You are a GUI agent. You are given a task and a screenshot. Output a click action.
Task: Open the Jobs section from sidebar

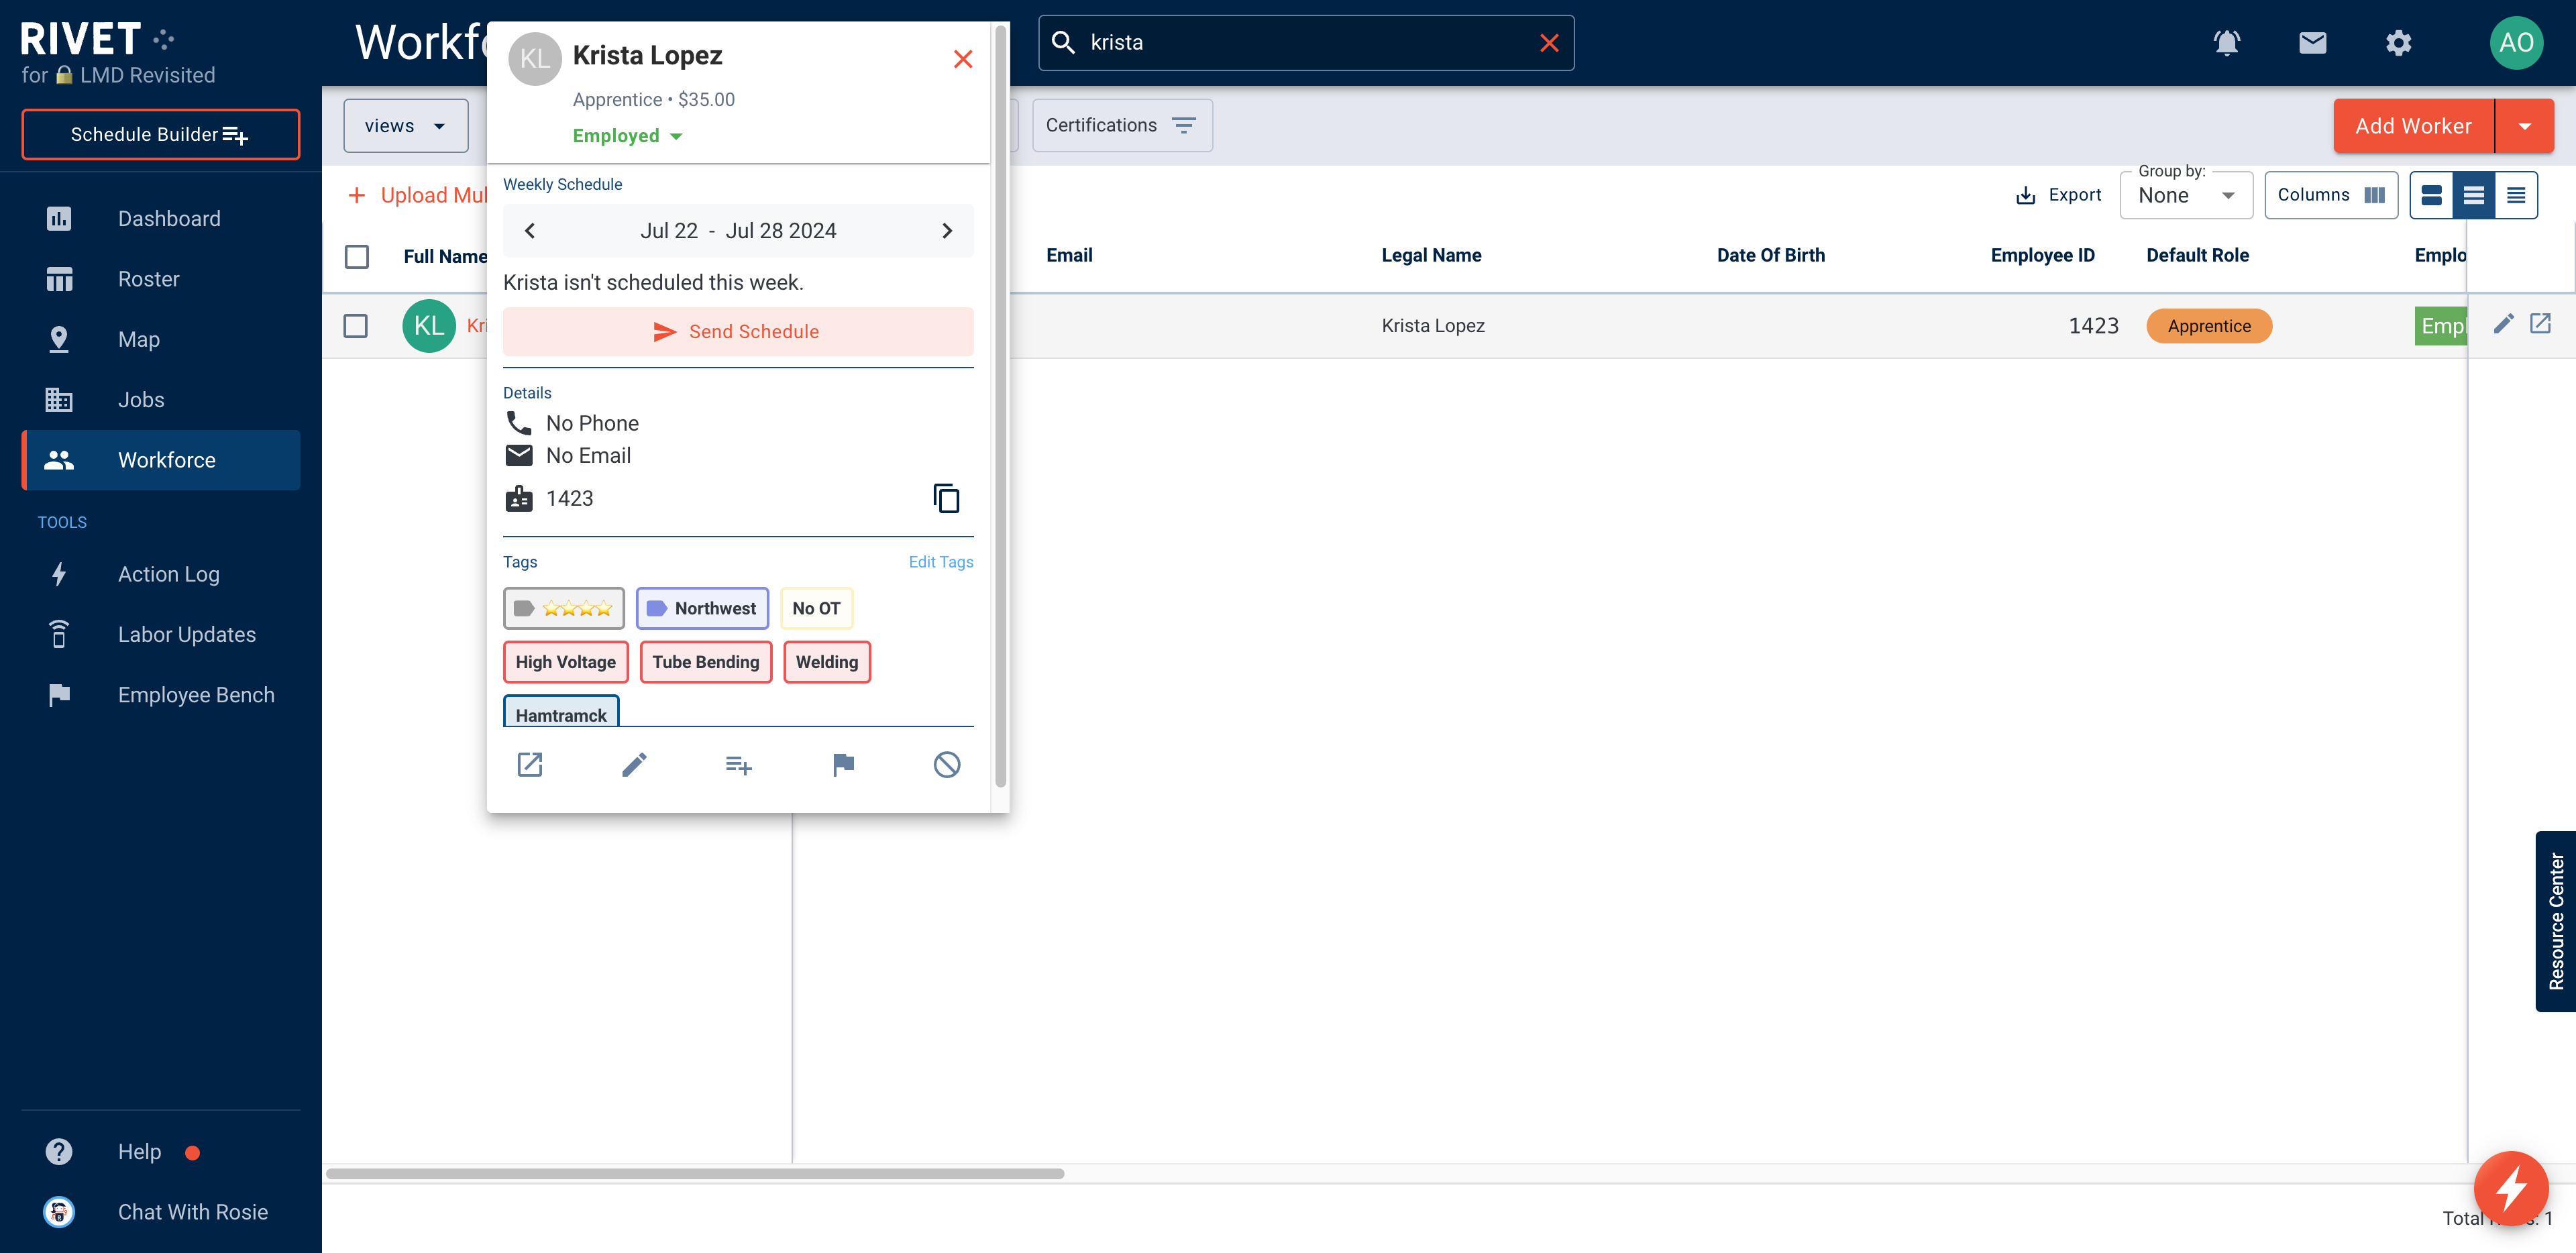tap(142, 399)
